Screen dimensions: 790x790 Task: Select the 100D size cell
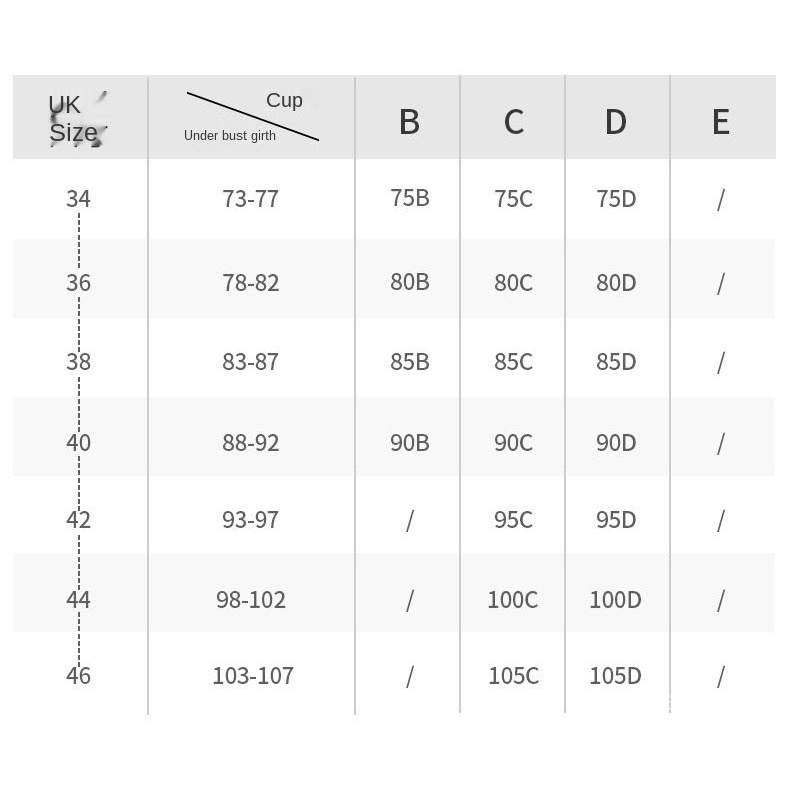pyautogui.click(x=616, y=600)
